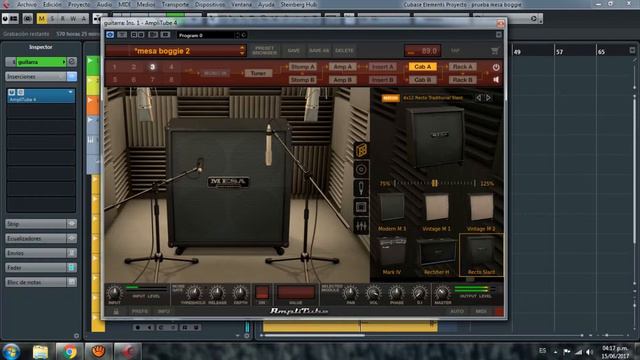Expand the Bloc de notas section
Viewport: 640px width, 360px height.
pyautogui.click(x=40, y=282)
